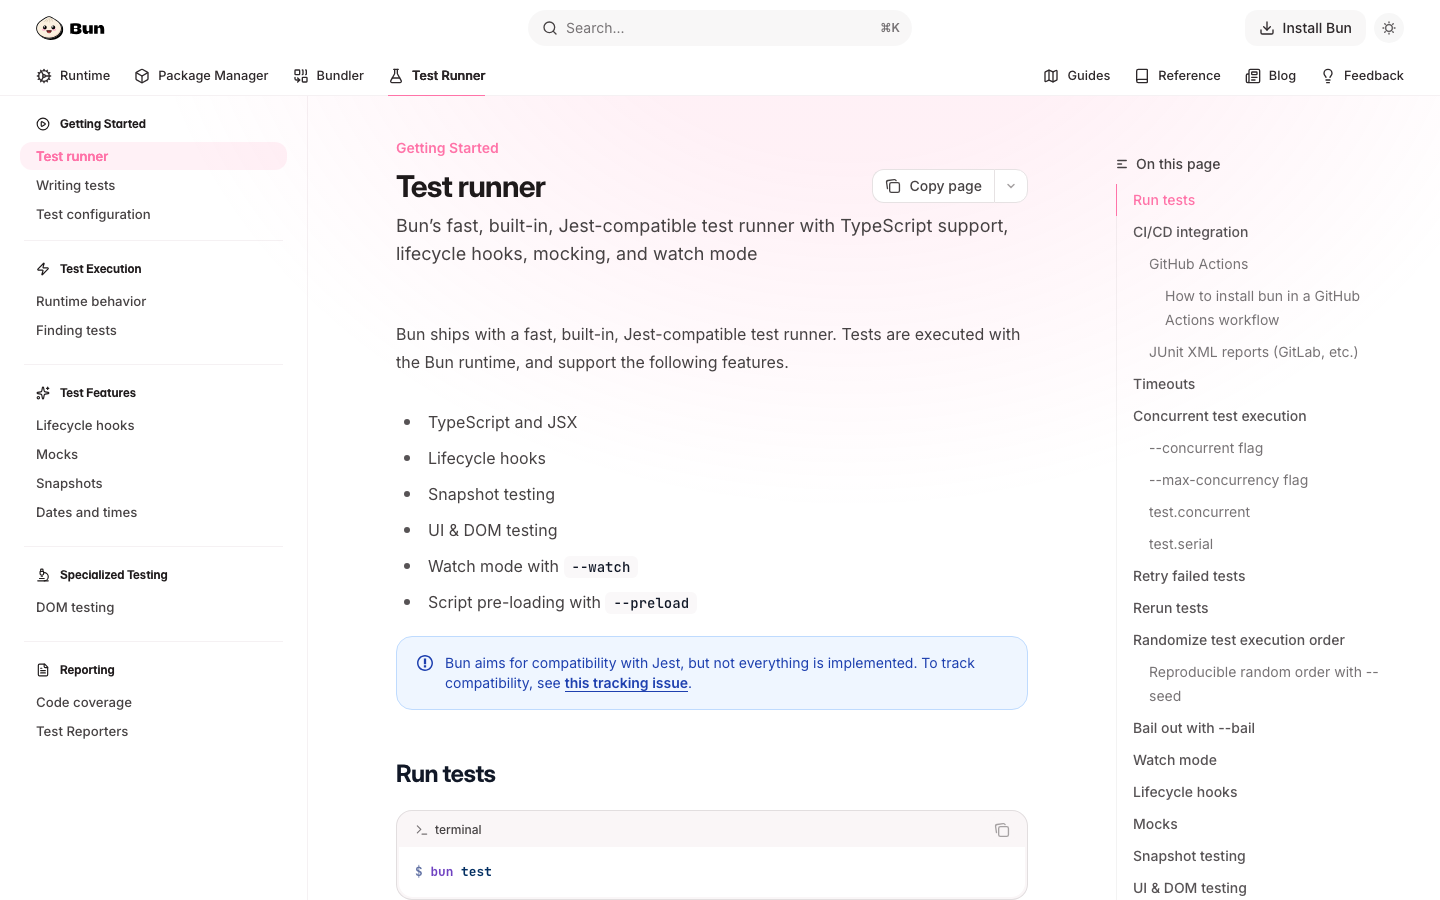The width and height of the screenshot is (1440, 900).
Task: Click the Feedback lightbulb icon
Action: (1328, 76)
